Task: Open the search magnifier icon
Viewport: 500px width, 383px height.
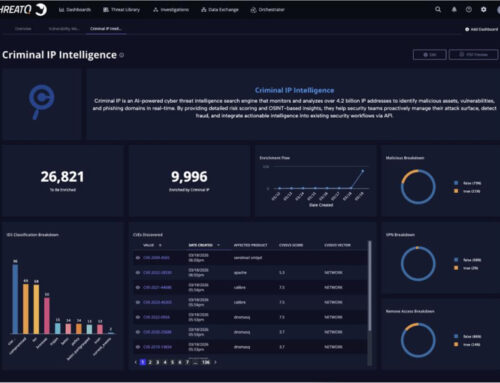Action: tap(438, 9)
